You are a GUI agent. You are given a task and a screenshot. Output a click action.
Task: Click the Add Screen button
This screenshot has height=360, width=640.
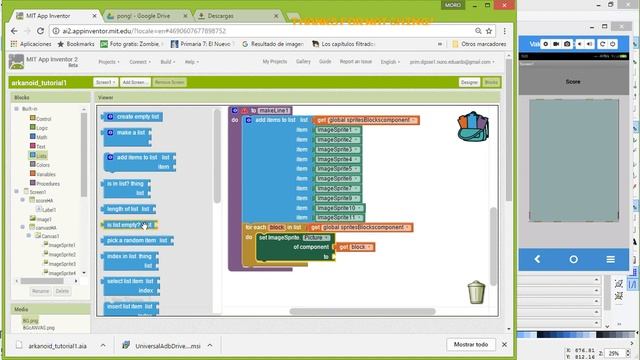click(x=135, y=82)
